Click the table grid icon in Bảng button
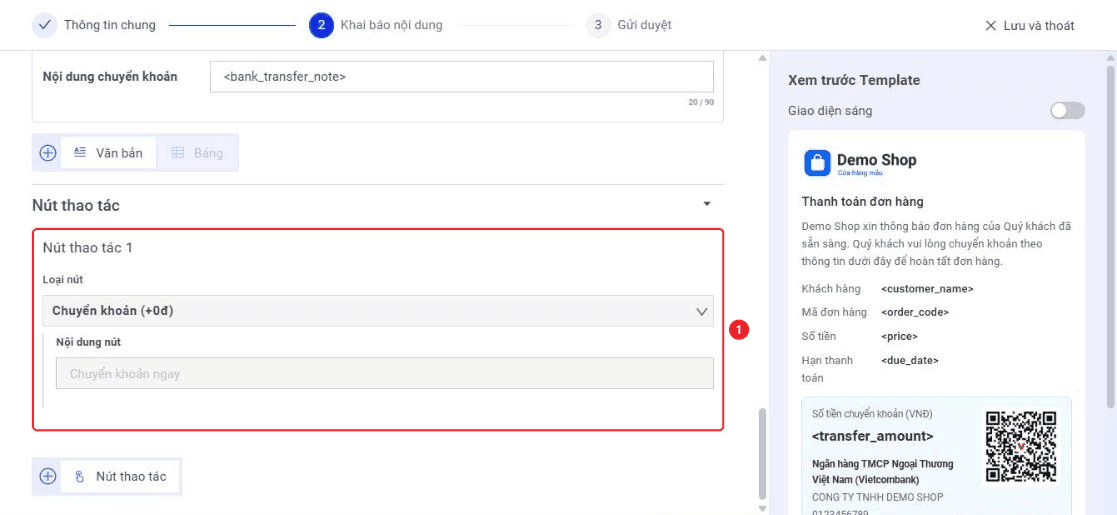Viewport: 1117px width, 515px height. (178, 152)
